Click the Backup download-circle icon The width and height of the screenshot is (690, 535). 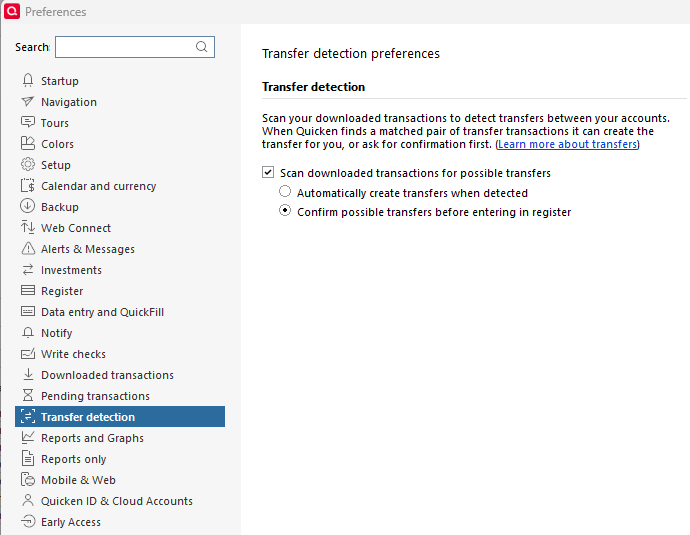pos(28,206)
